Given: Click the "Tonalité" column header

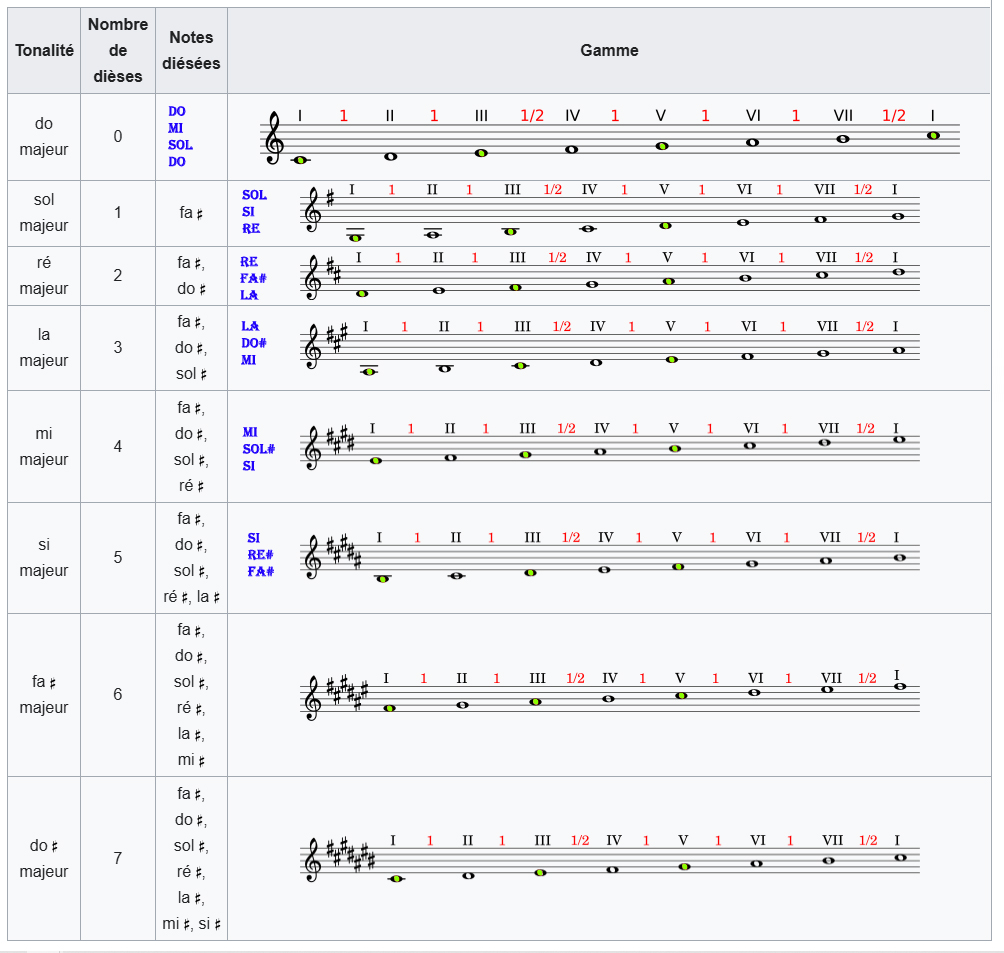Looking at the screenshot, I should coord(44,51).
